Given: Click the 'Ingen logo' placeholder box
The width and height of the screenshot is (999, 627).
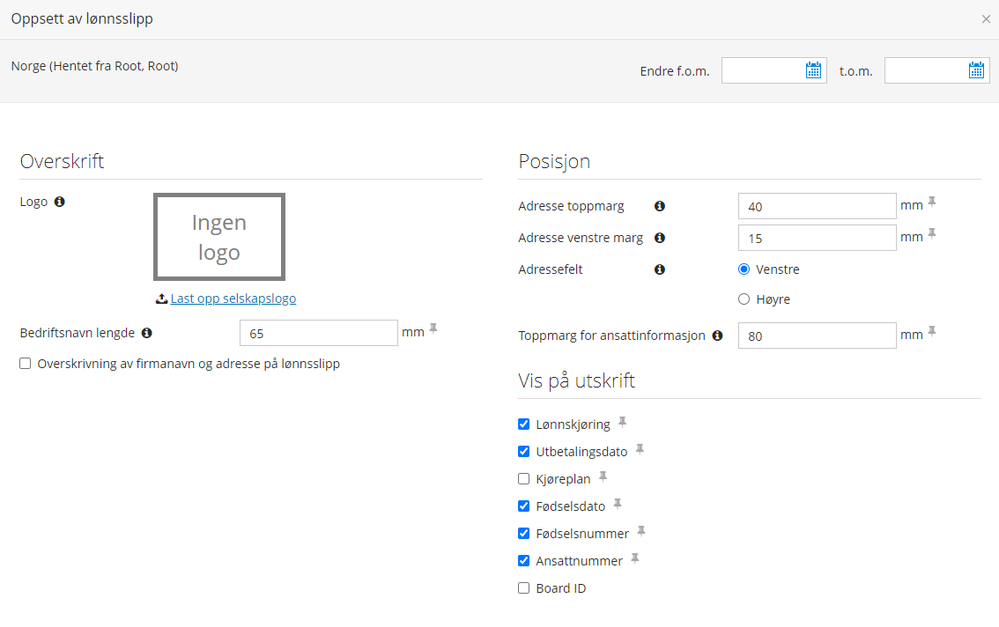Looking at the screenshot, I should click(219, 237).
